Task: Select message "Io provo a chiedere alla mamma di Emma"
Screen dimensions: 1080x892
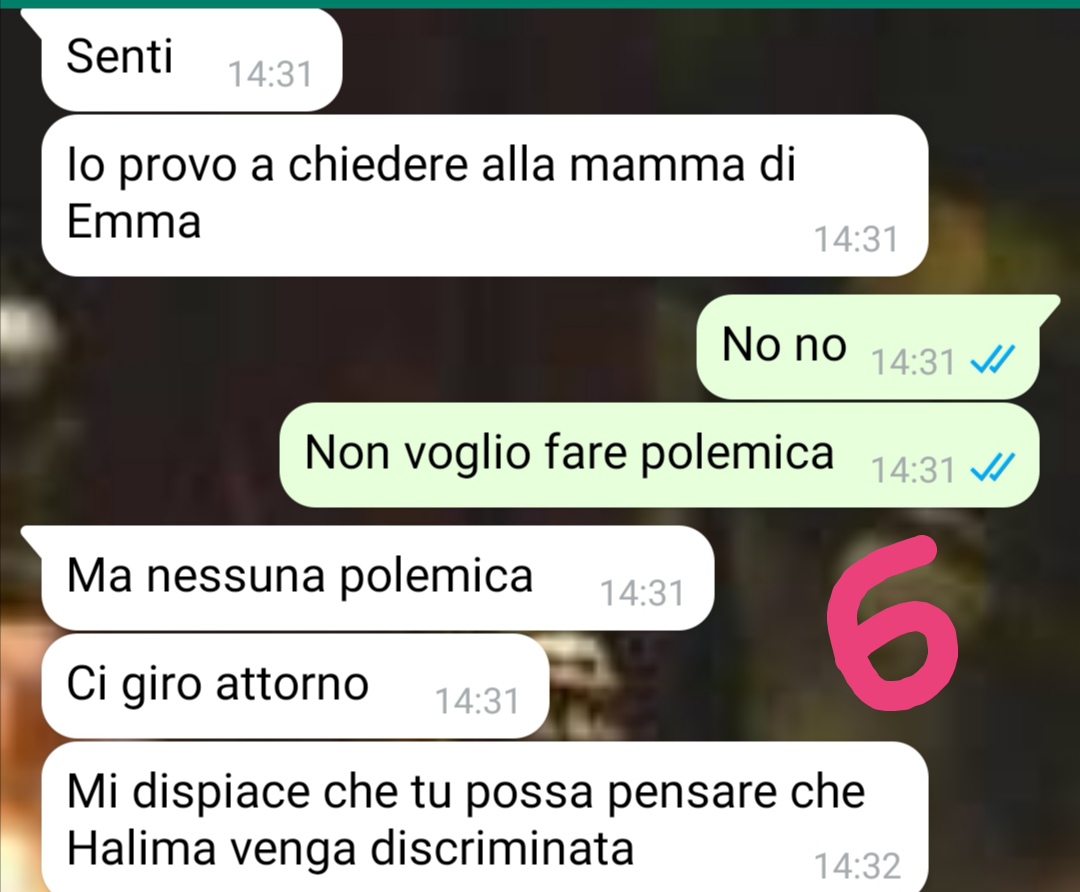Action: 484,196
